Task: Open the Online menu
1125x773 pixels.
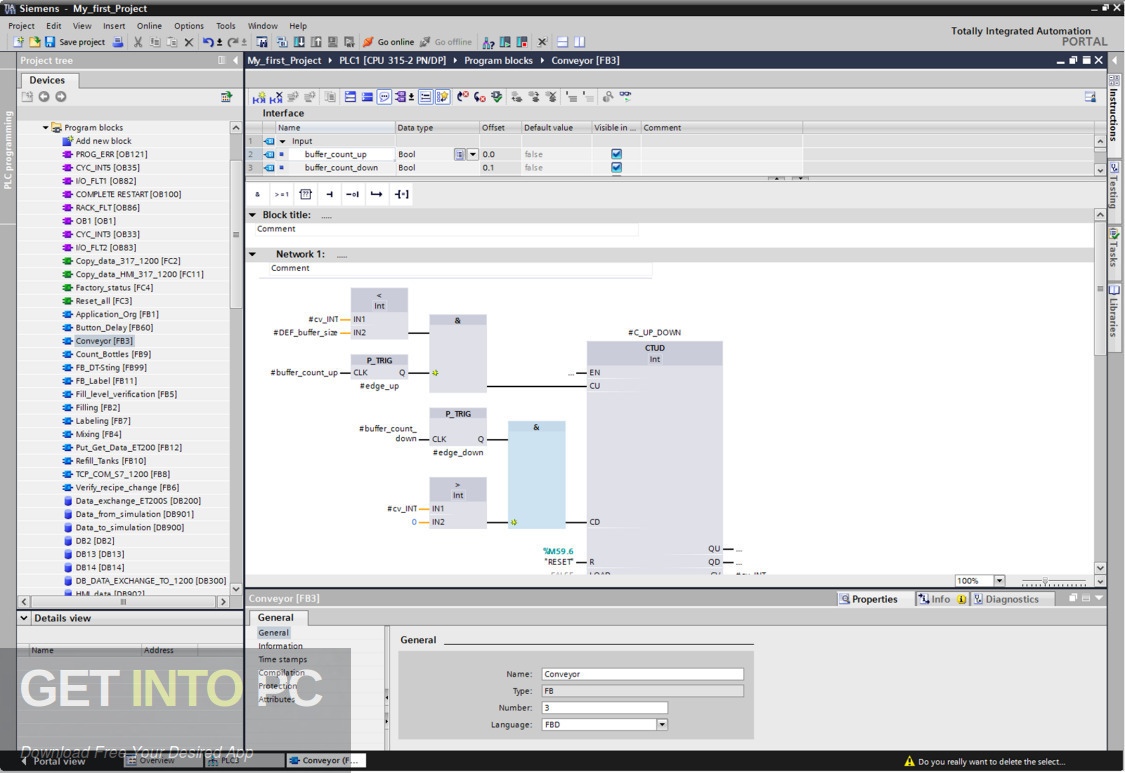Action: pos(149,26)
